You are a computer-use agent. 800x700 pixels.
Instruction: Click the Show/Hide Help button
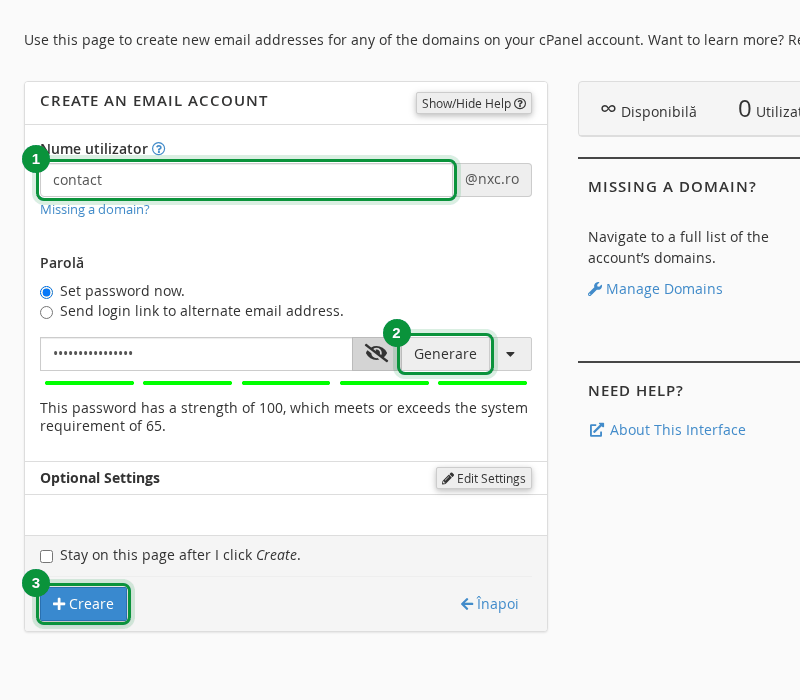(474, 104)
